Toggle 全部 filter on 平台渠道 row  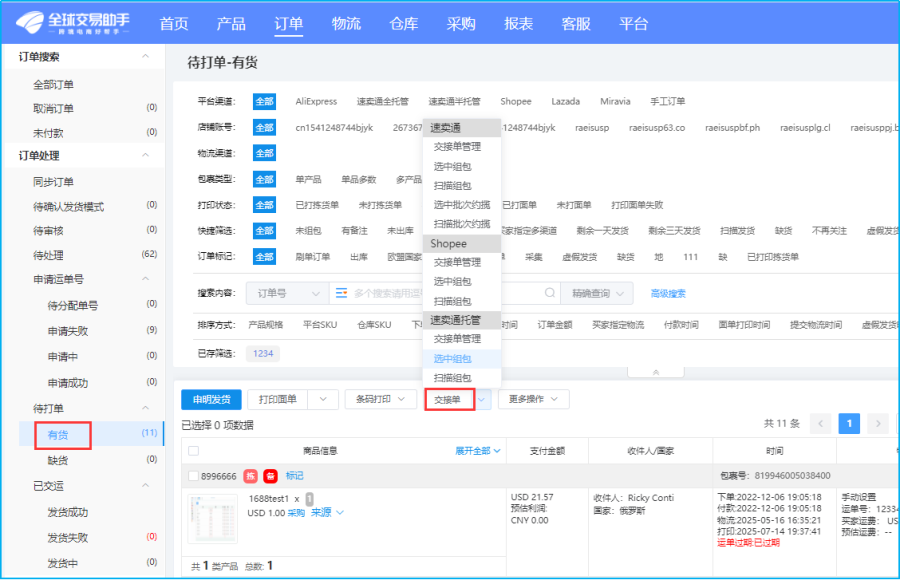(x=265, y=101)
